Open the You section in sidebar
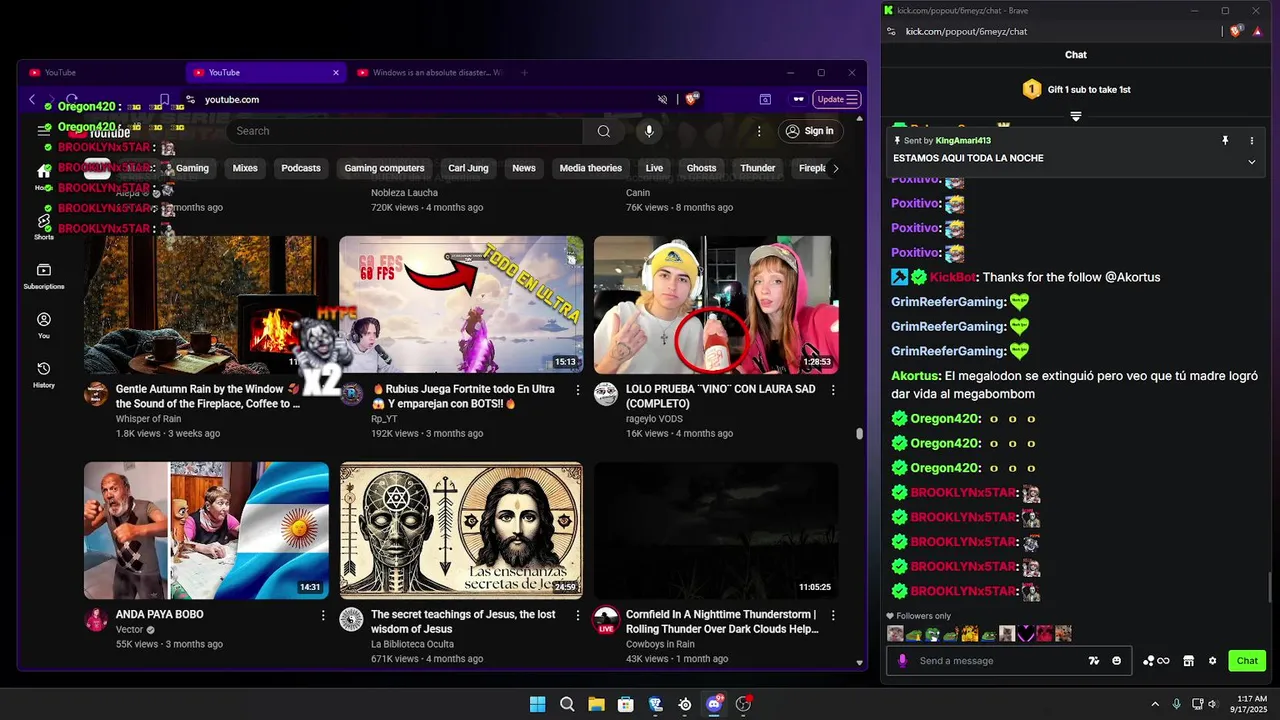Image resolution: width=1280 pixels, height=720 pixels. pos(44,326)
